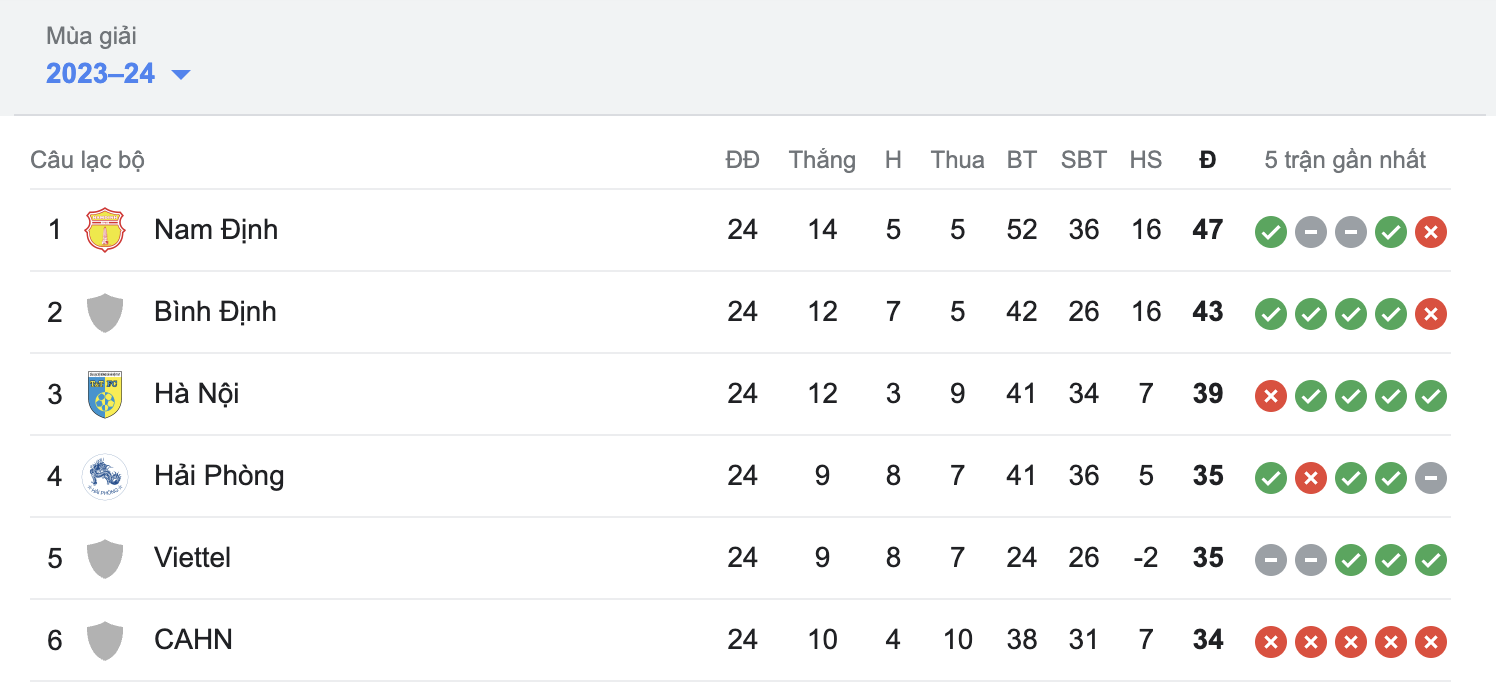Click CAHN's gray shield placeholder icon
This screenshot has width=1496, height=684.
pyautogui.click(x=105, y=640)
